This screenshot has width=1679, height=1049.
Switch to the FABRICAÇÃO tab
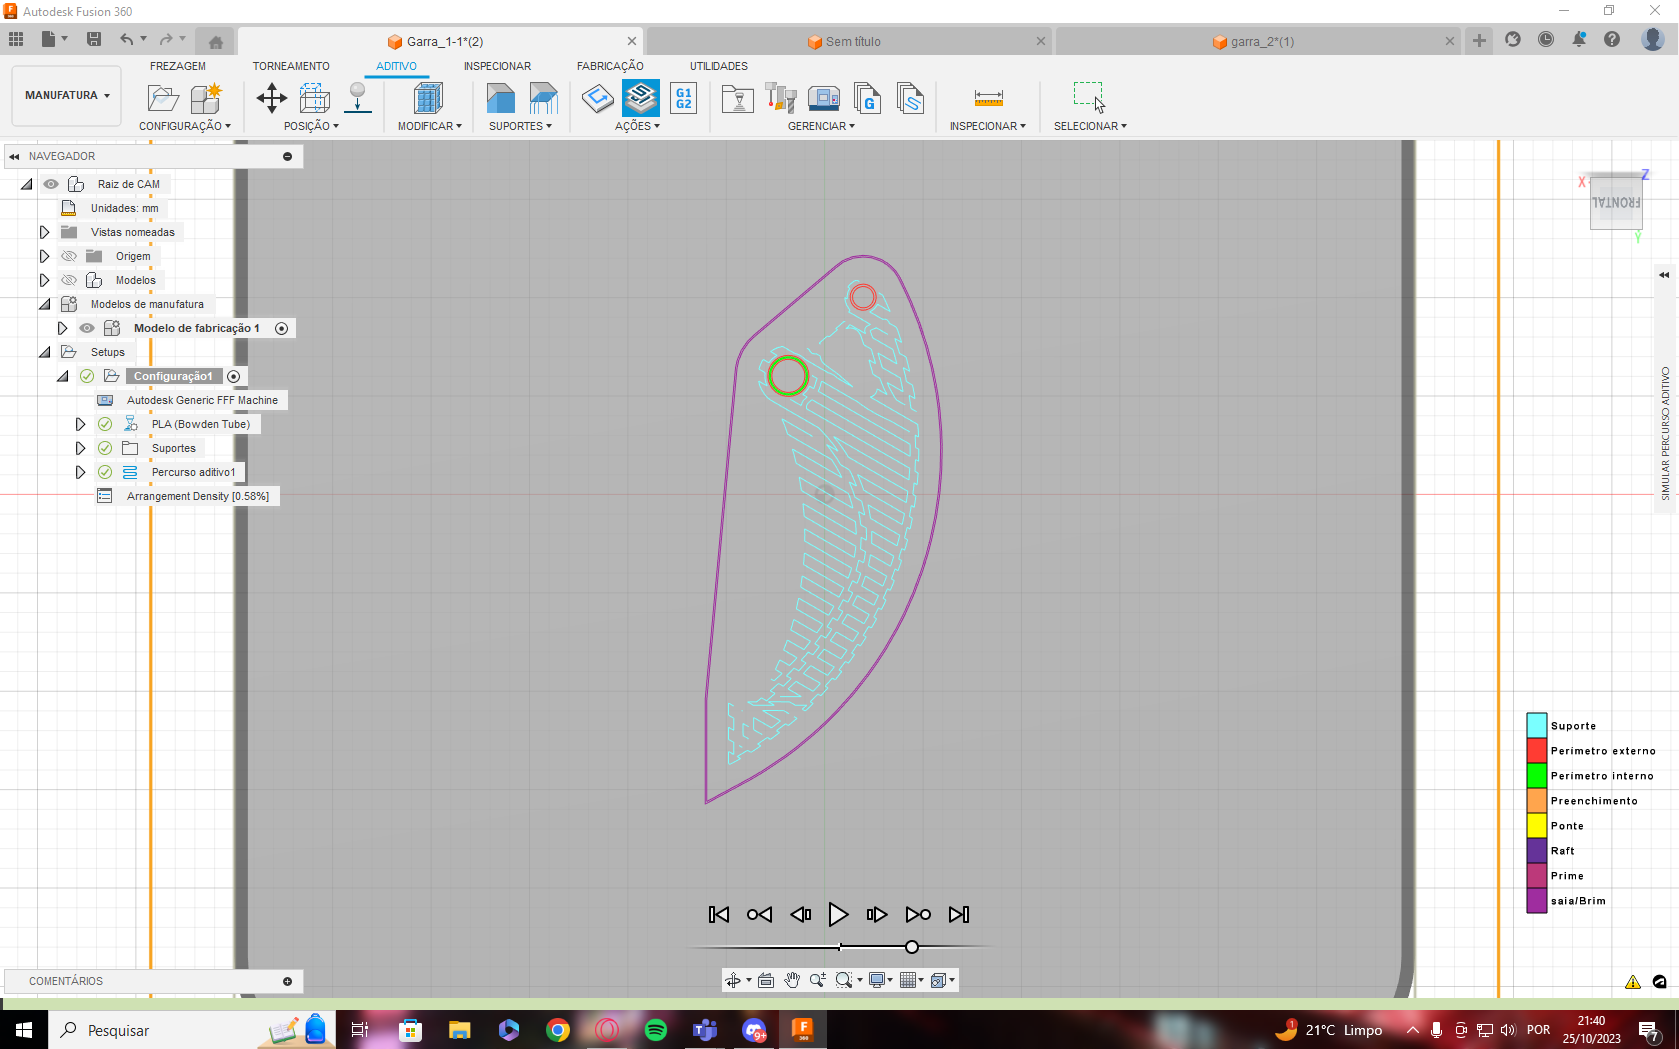coord(610,66)
